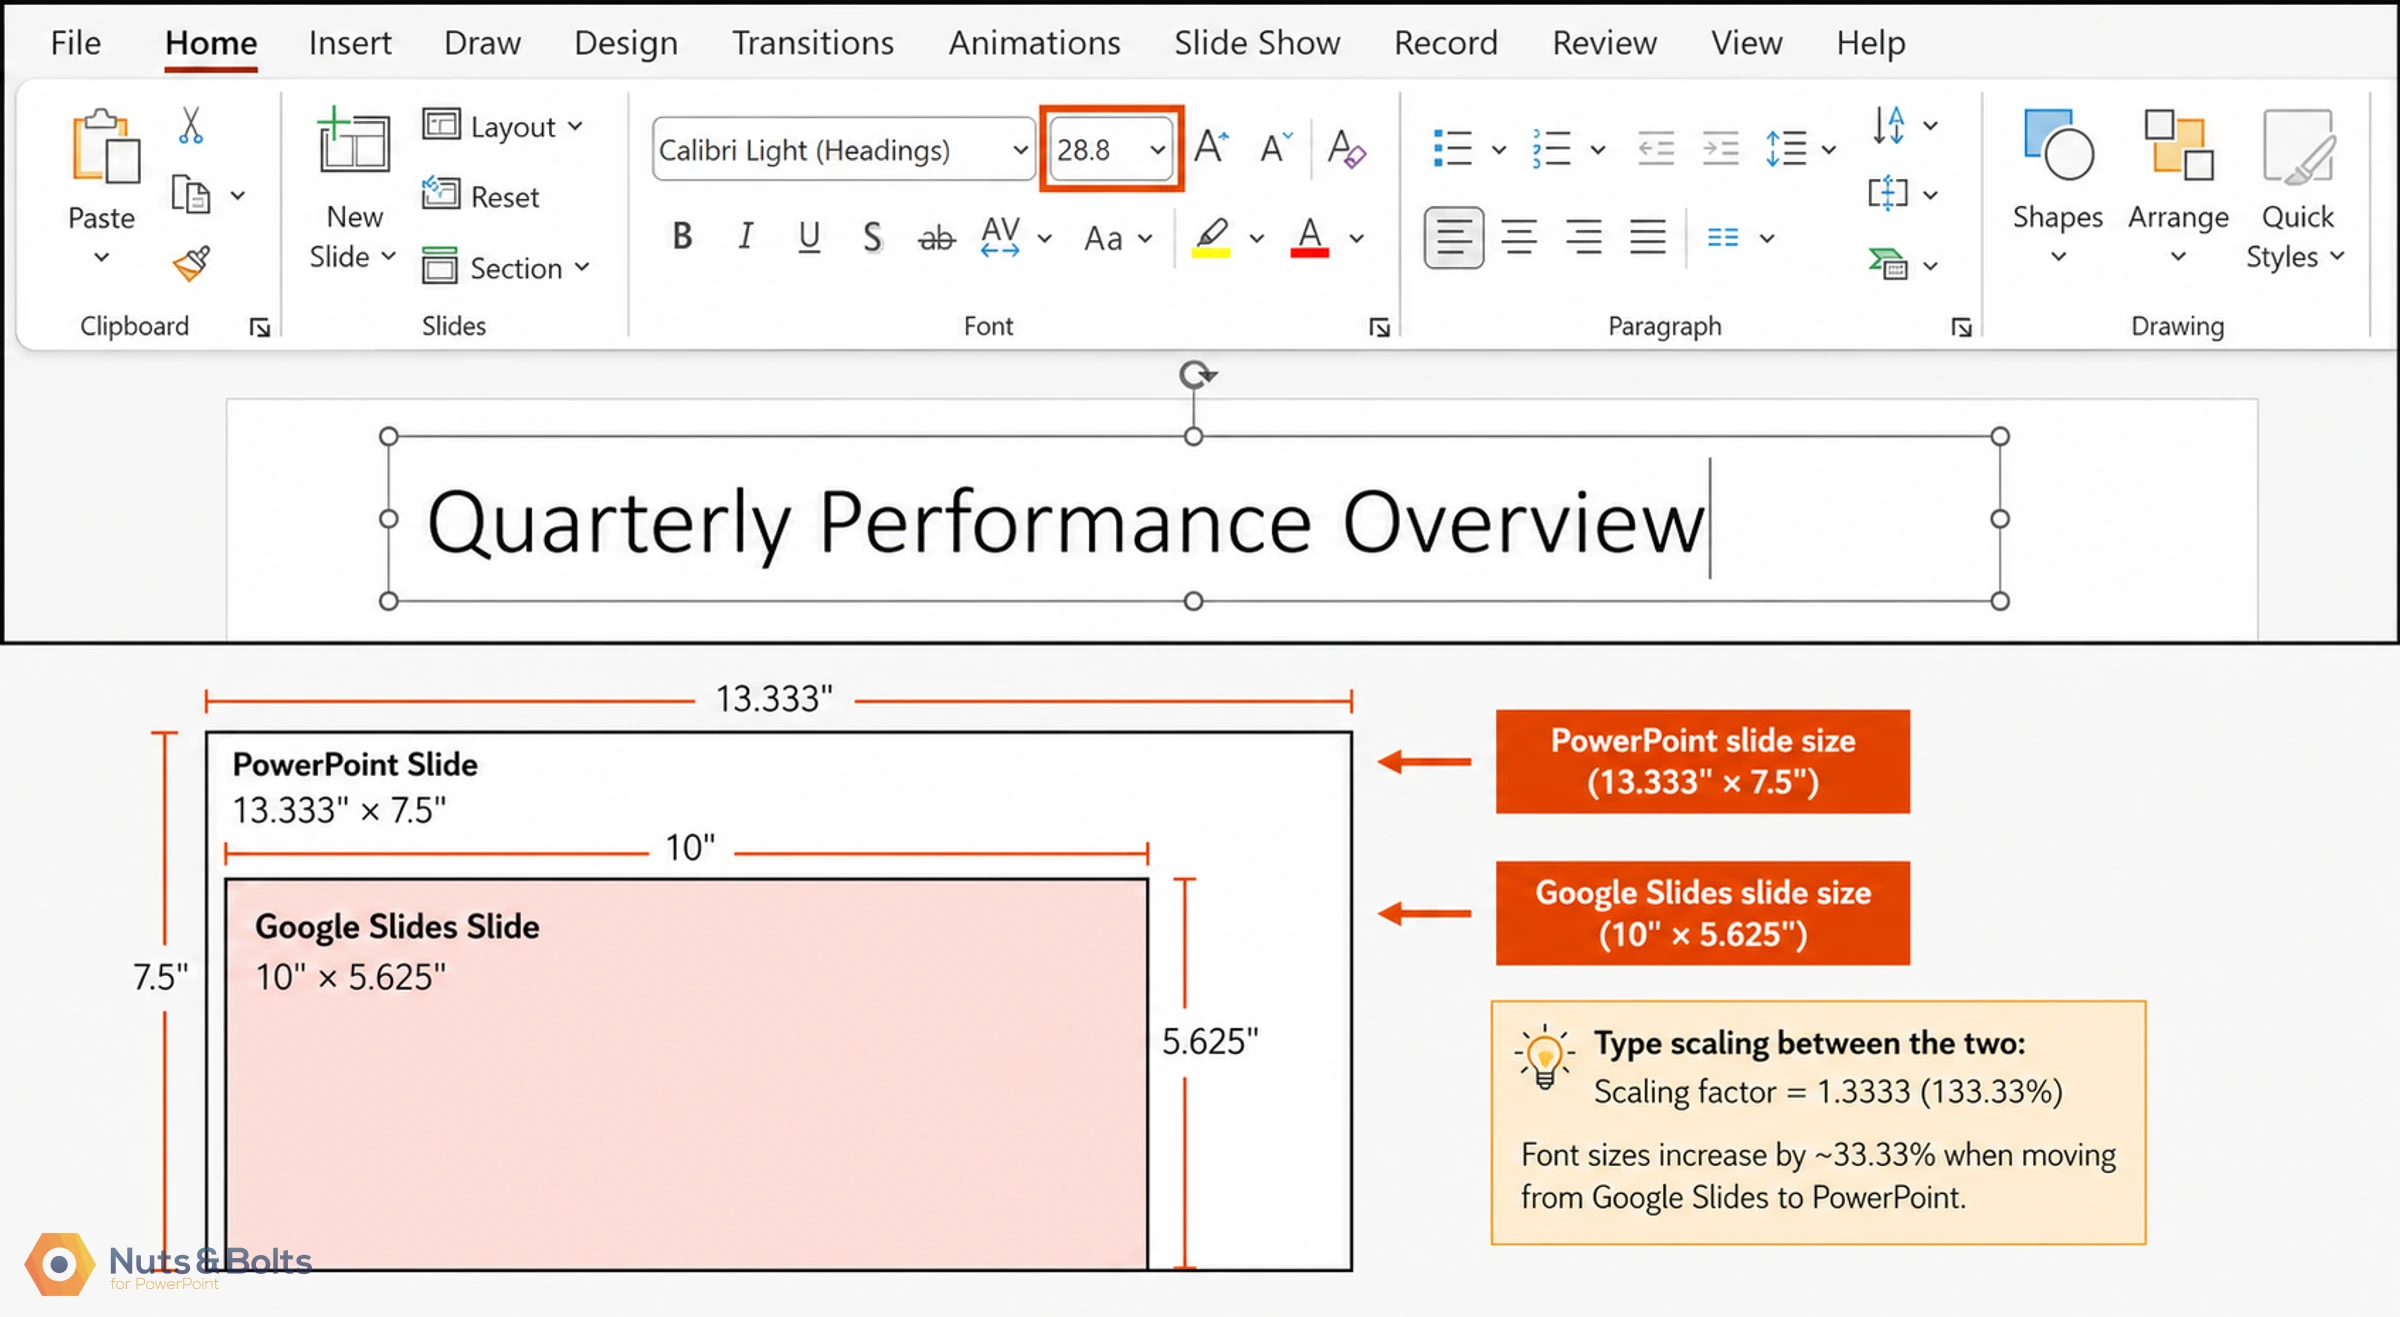Toggle text shadow
Screen dimensions: 2400x1317
[x=872, y=237]
